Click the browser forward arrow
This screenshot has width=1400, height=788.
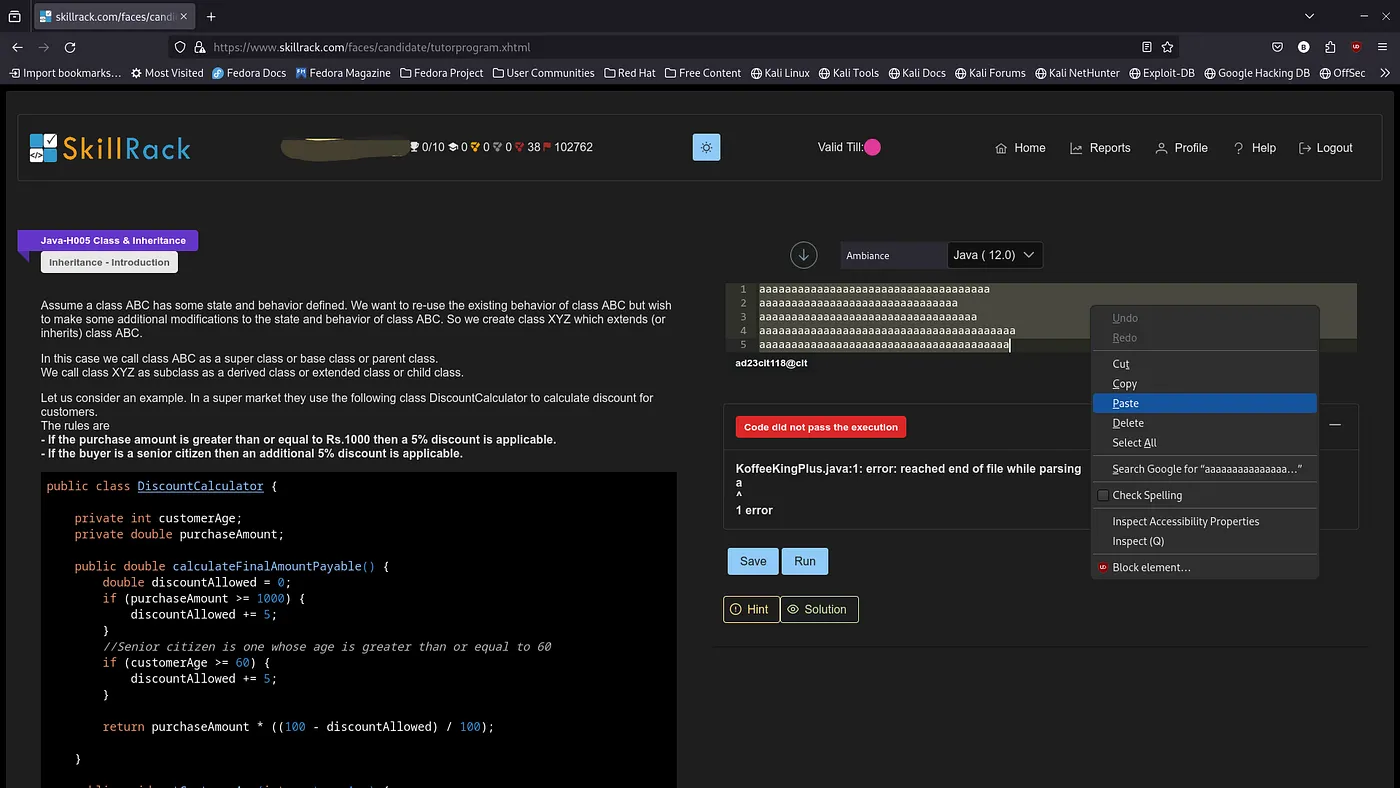(43, 47)
